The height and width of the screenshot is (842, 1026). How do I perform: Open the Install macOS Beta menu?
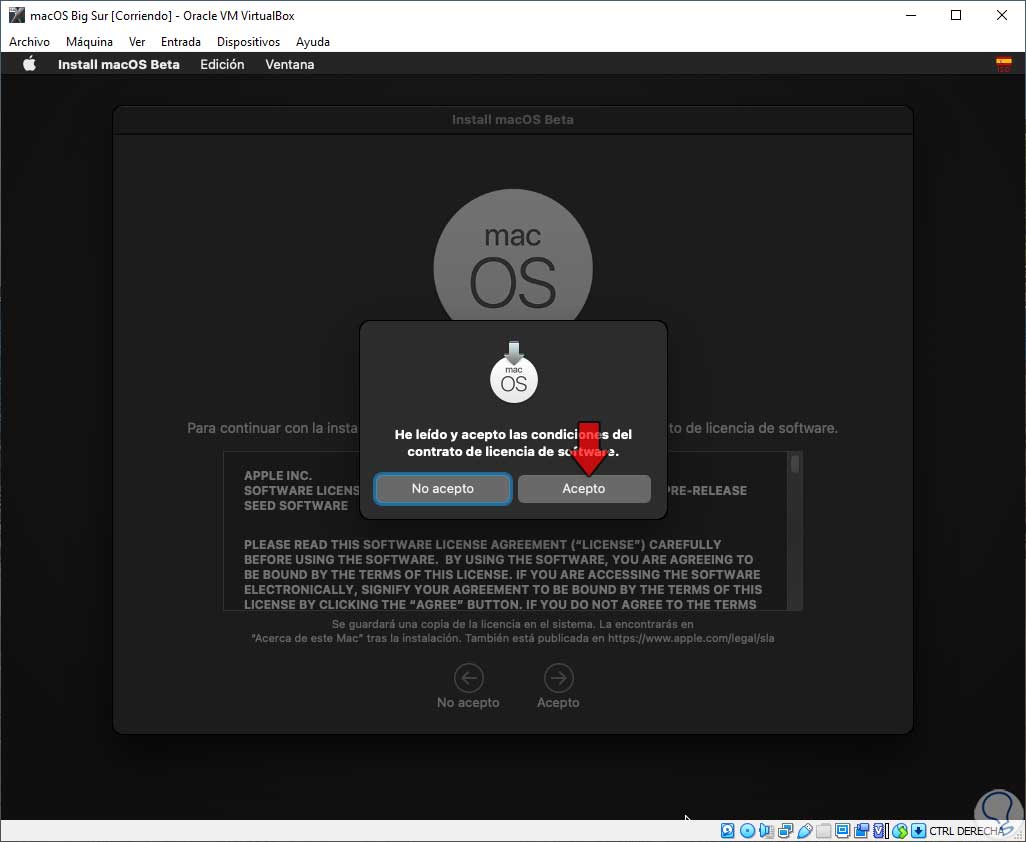click(118, 64)
